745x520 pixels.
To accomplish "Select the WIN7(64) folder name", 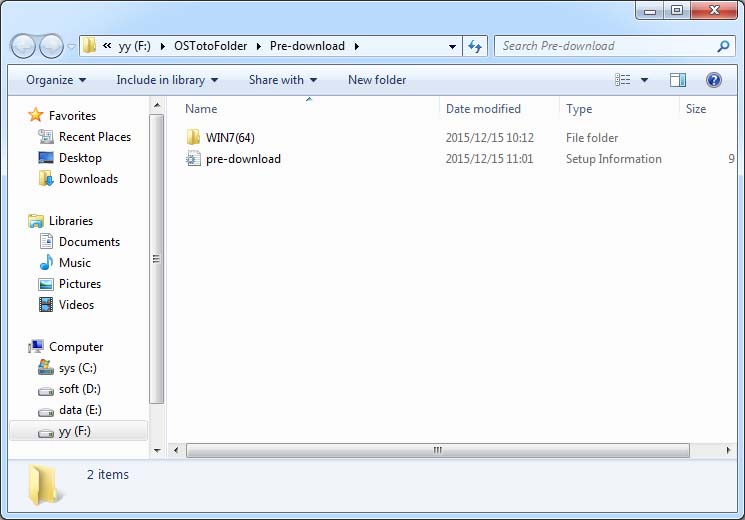I will tap(230, 138).
